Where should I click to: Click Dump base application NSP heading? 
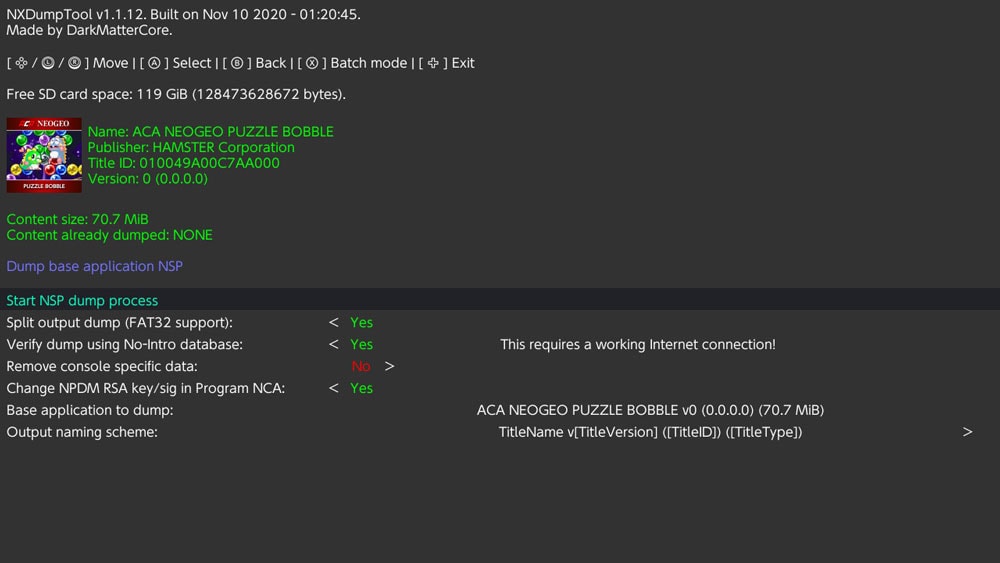point(94,266)
